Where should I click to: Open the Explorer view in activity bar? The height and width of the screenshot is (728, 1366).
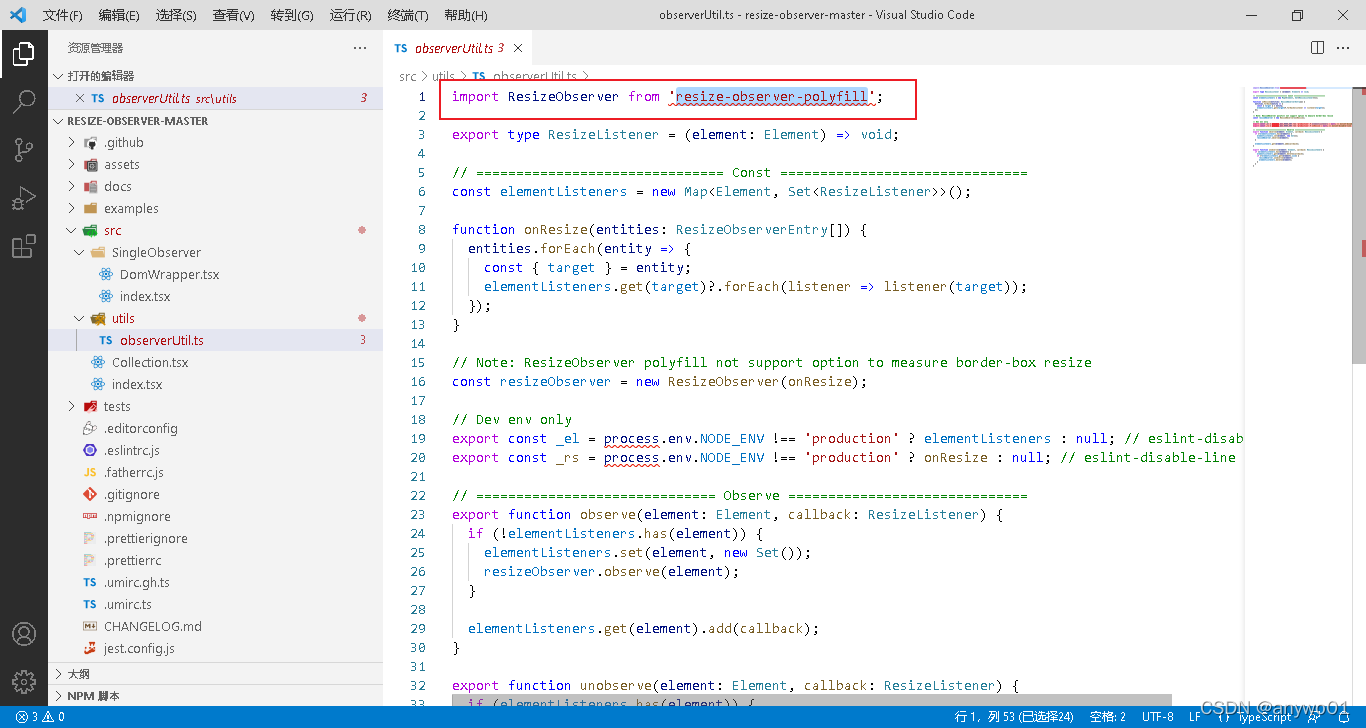[x=24, y=54]
